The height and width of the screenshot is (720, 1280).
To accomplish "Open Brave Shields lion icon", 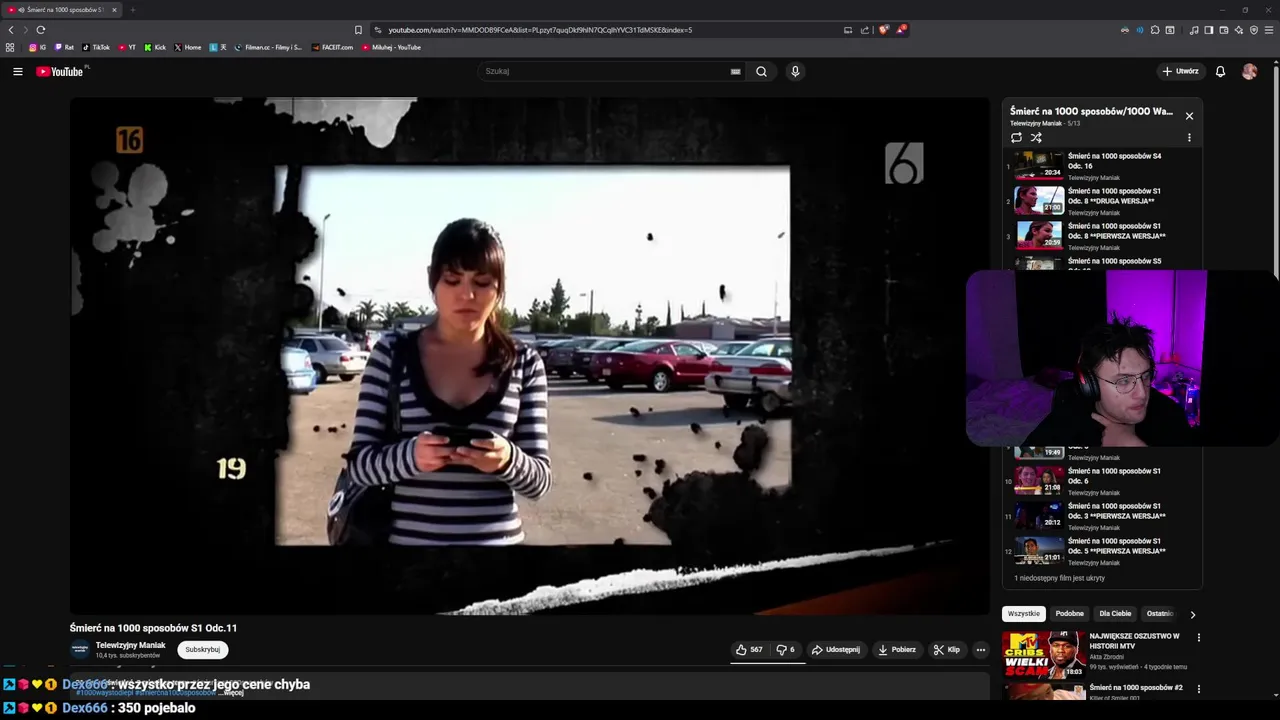I will (x=883, y=30).
